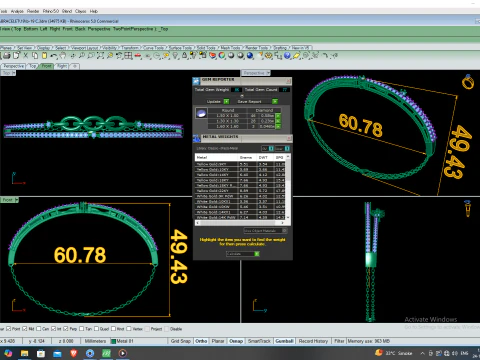Close the Metal Weights panel
480x360 pixels.
(x=289, y=137)
